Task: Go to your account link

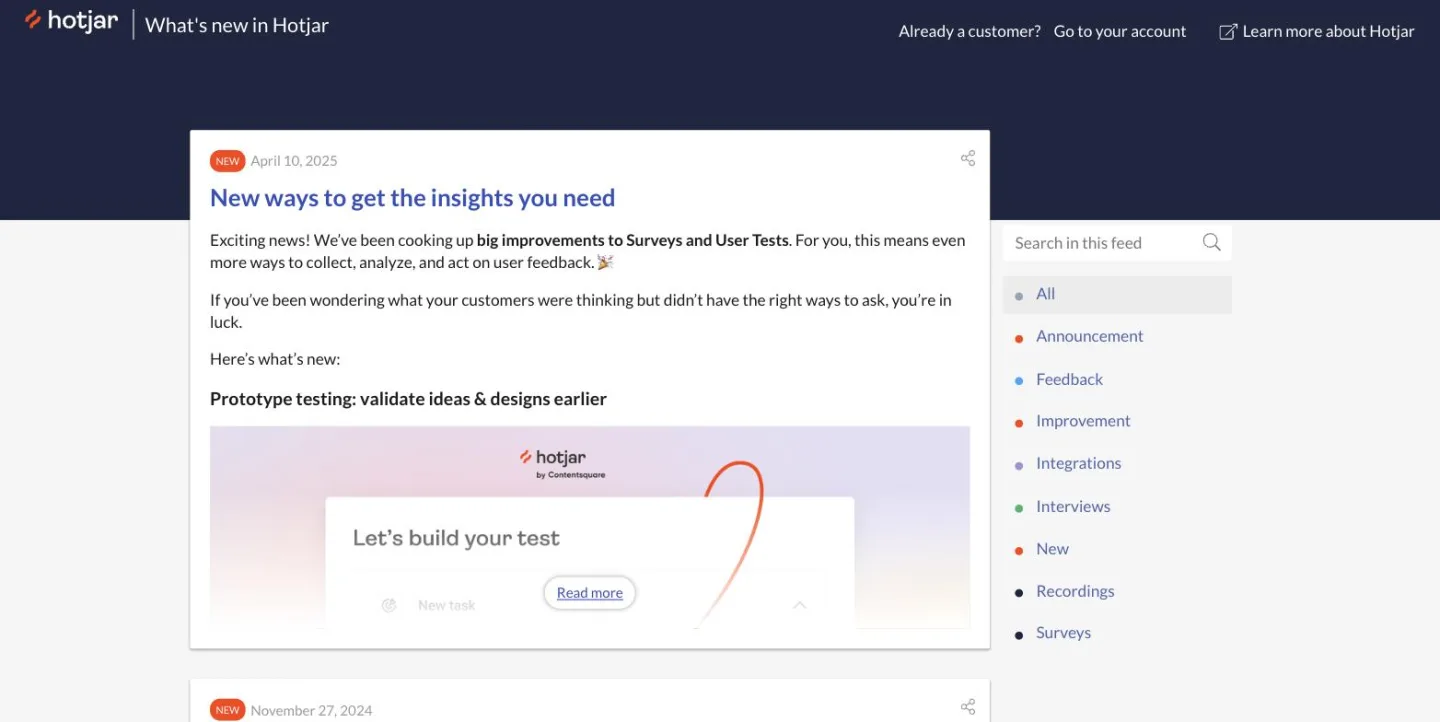Action: tap(1119, 31)
